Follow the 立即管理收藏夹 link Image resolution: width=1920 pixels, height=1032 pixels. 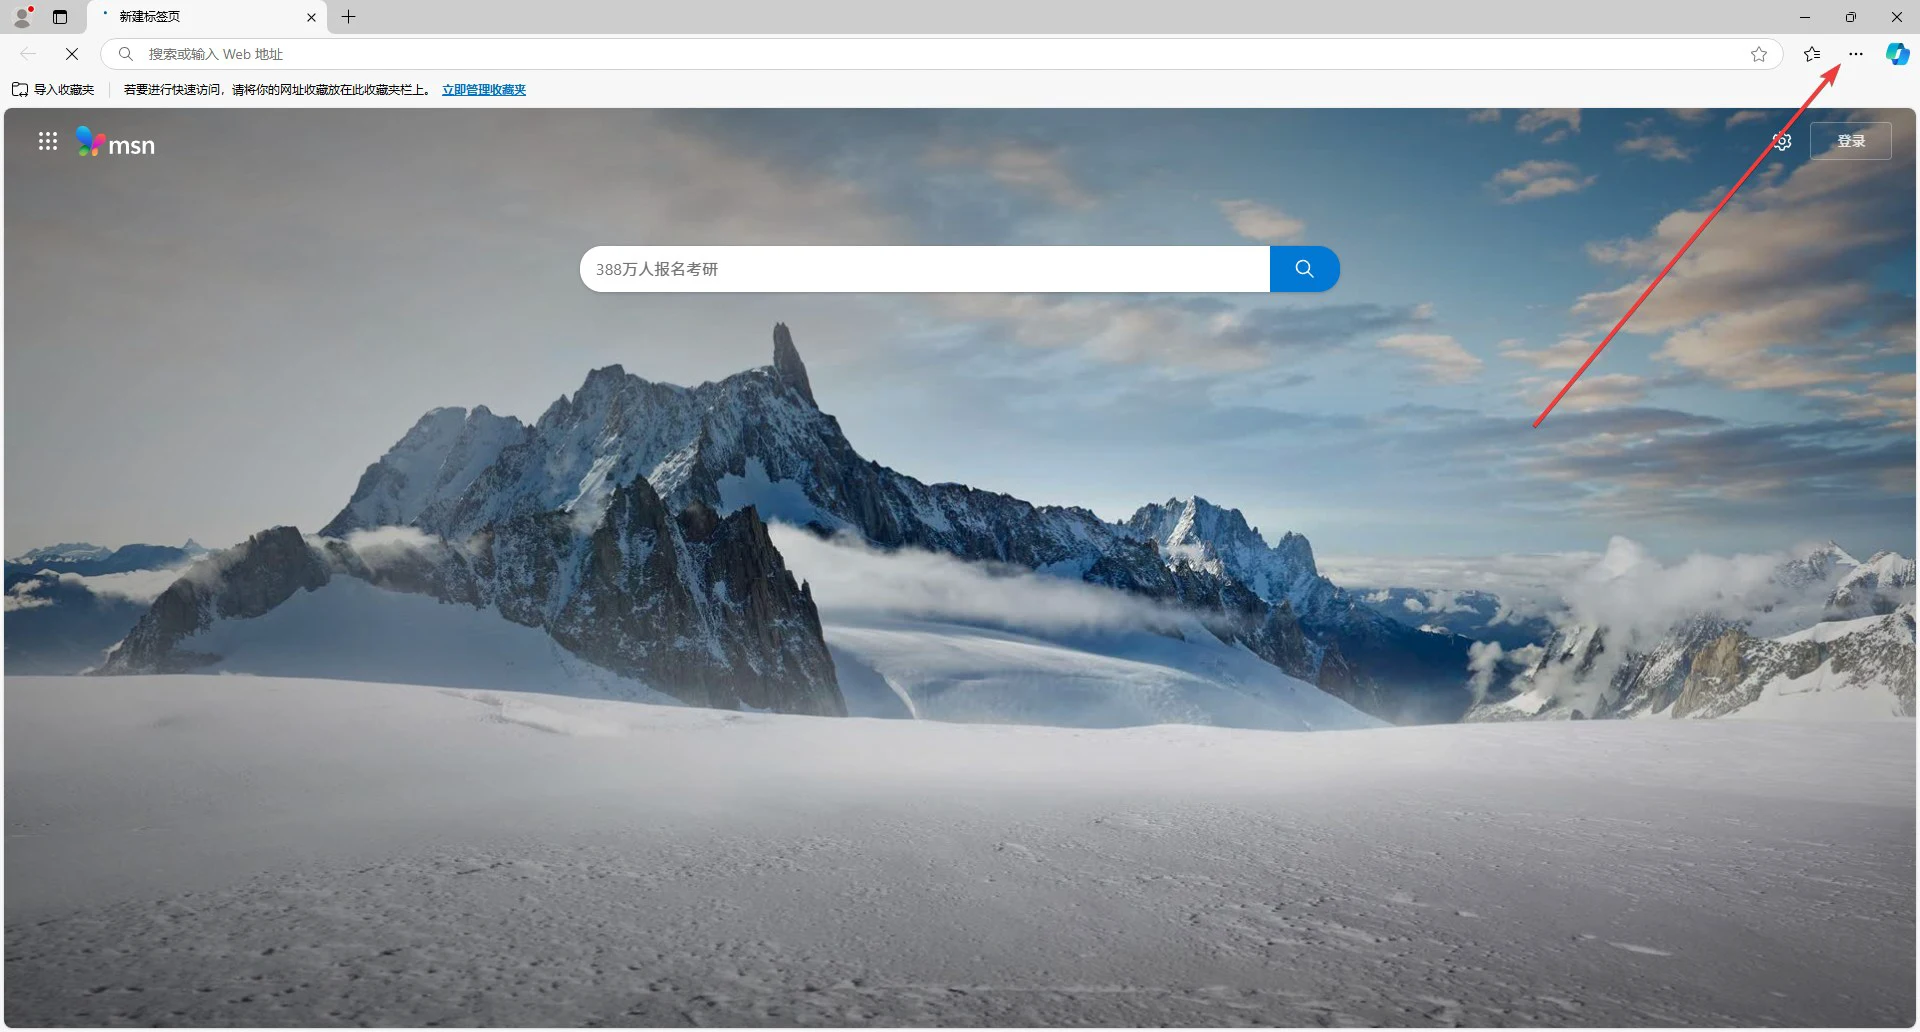point(484,90)
